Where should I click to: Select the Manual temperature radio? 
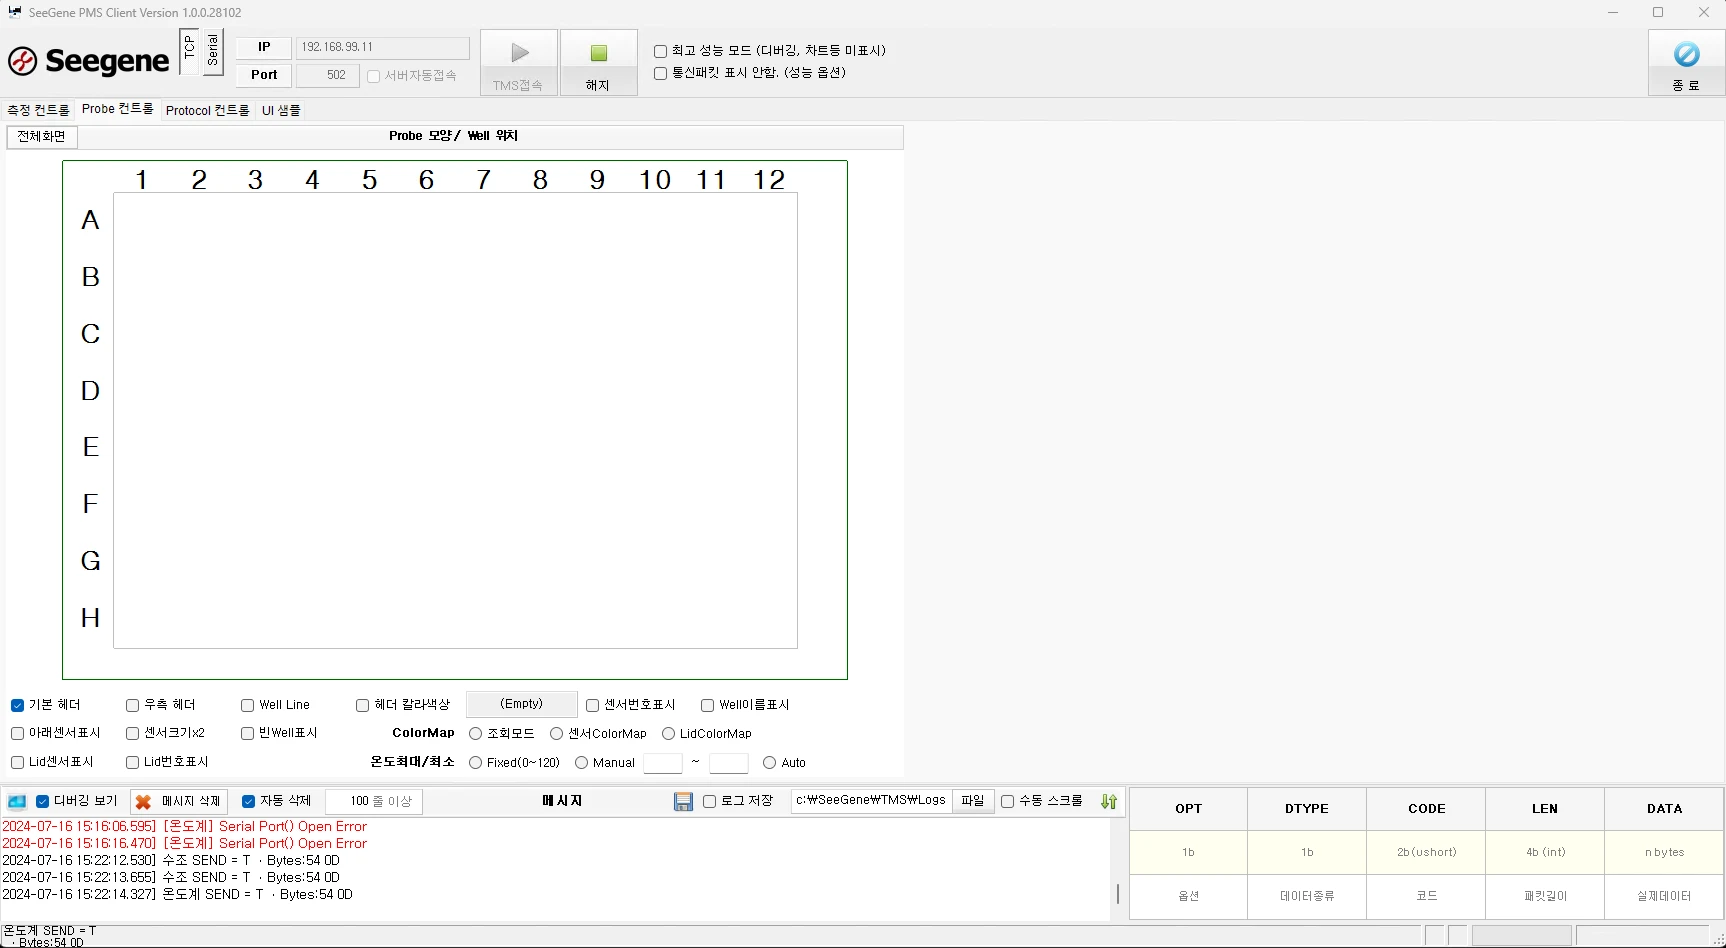coord(582,763)
